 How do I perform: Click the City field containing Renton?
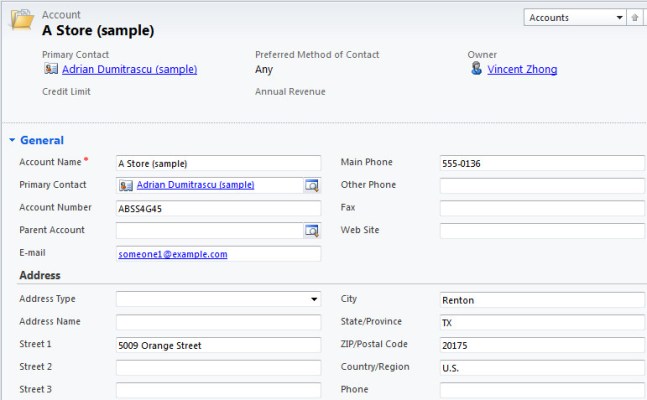click(542, 300)
